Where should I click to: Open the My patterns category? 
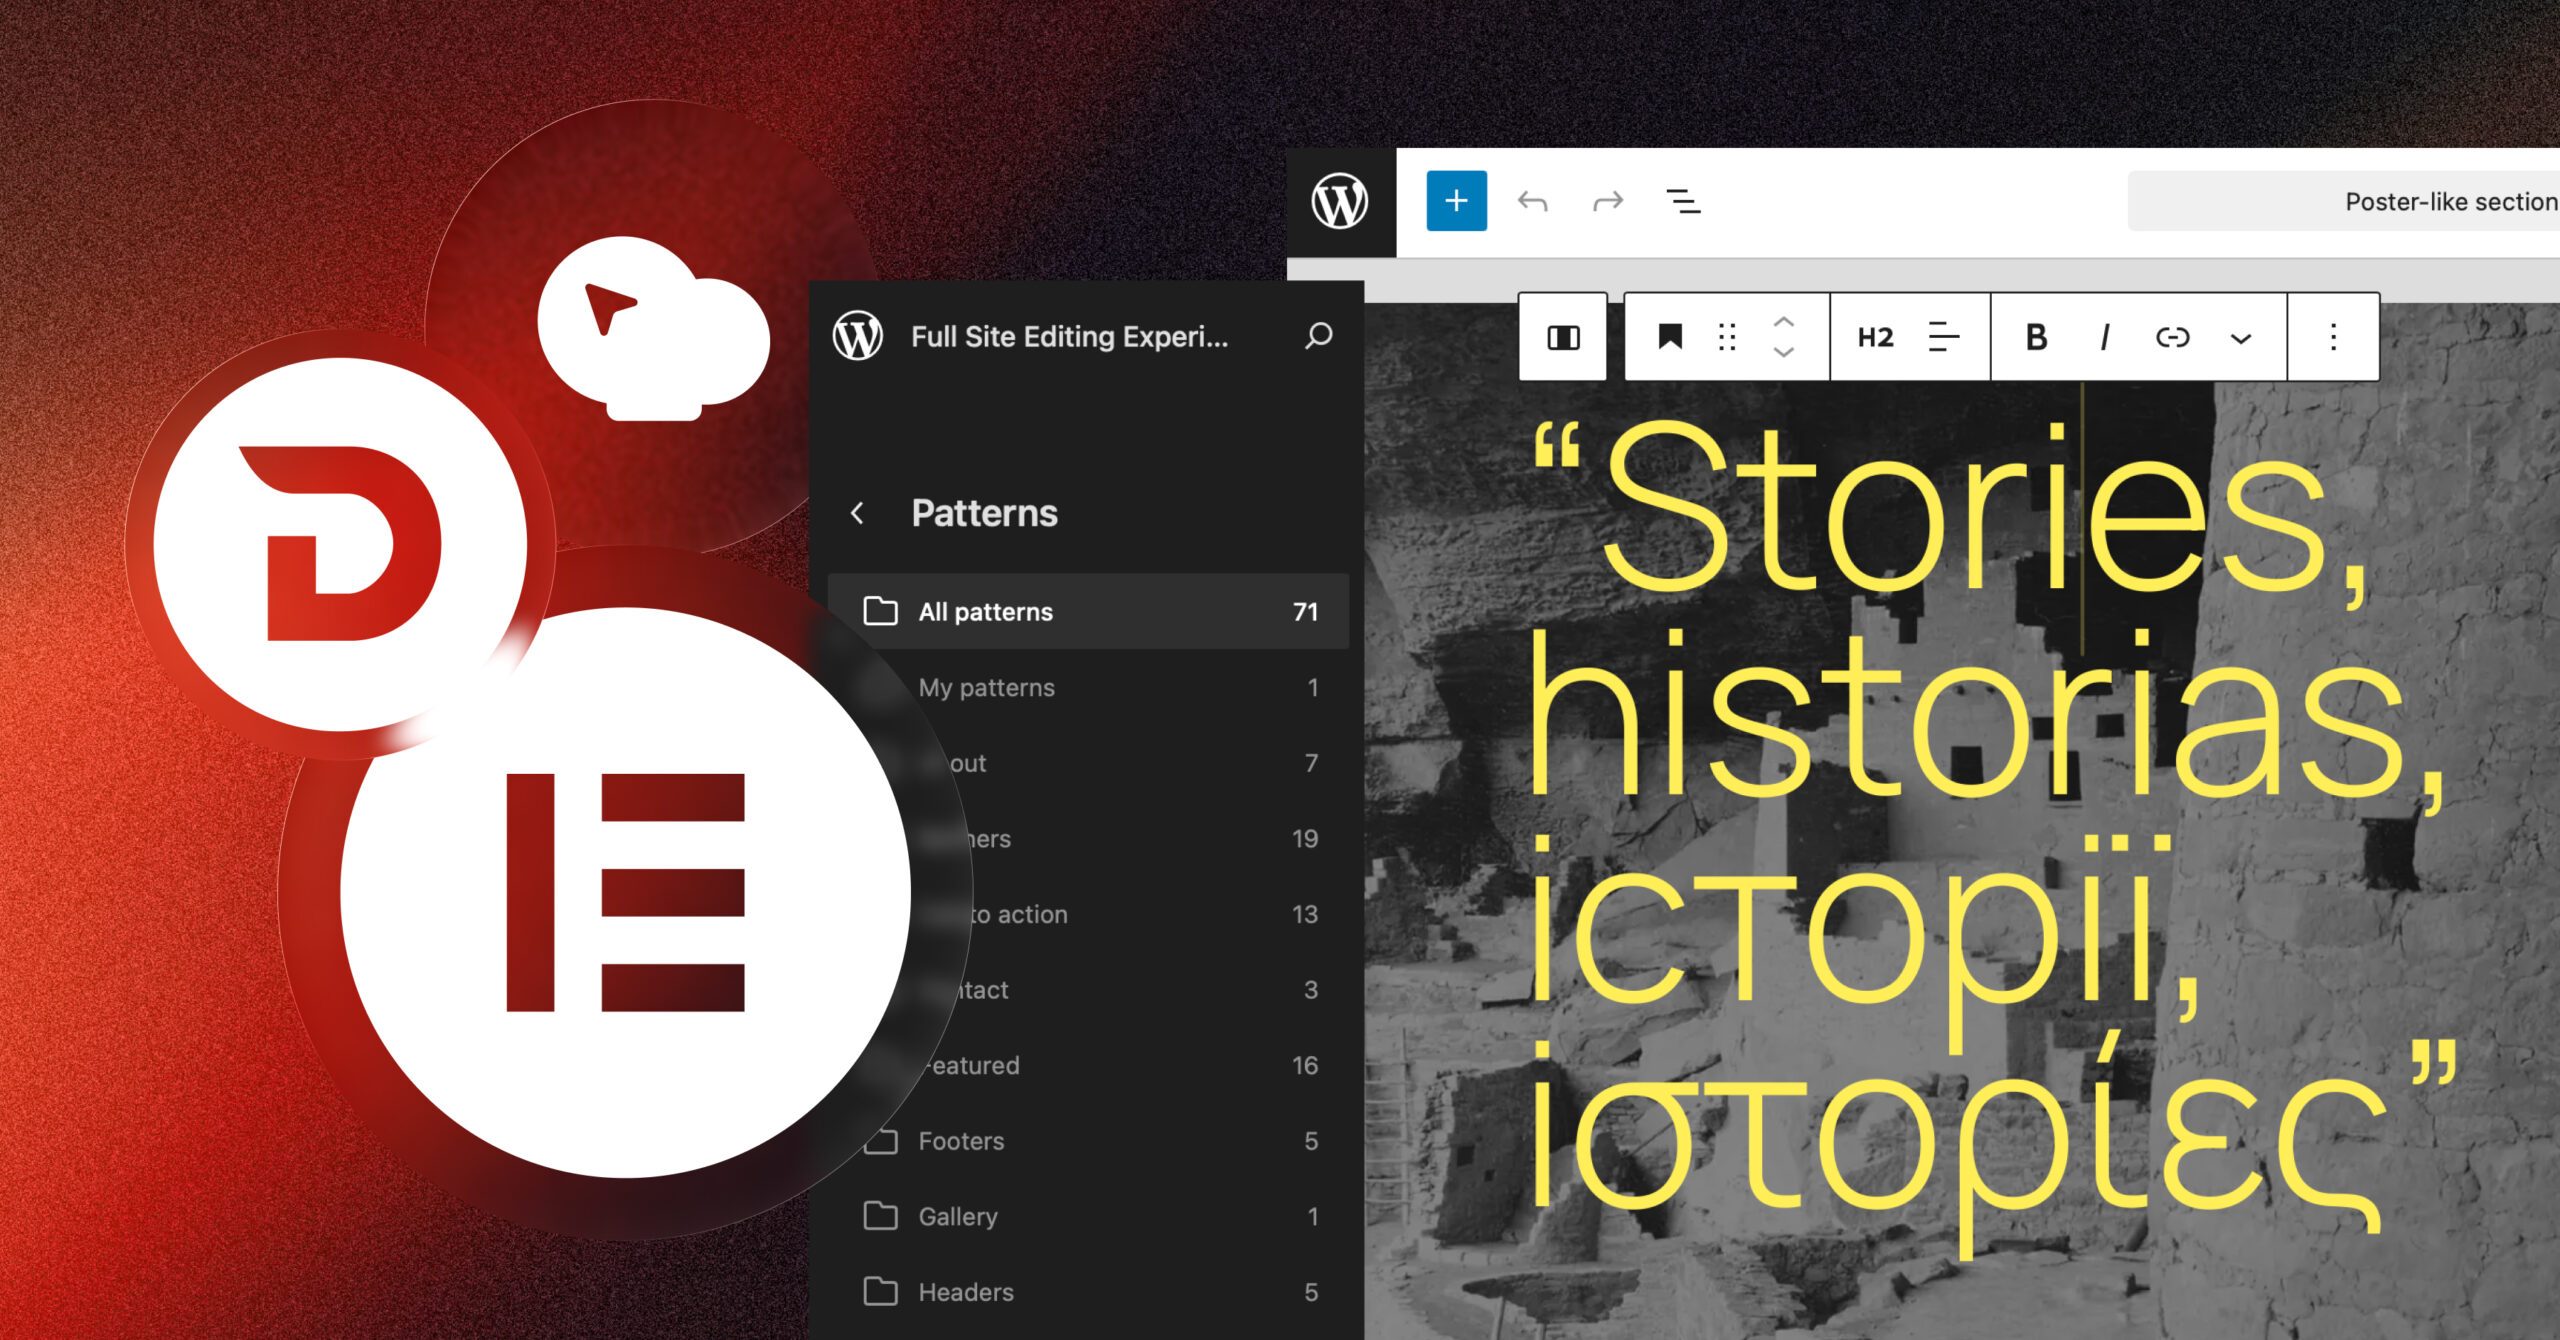tap(986, 687)
